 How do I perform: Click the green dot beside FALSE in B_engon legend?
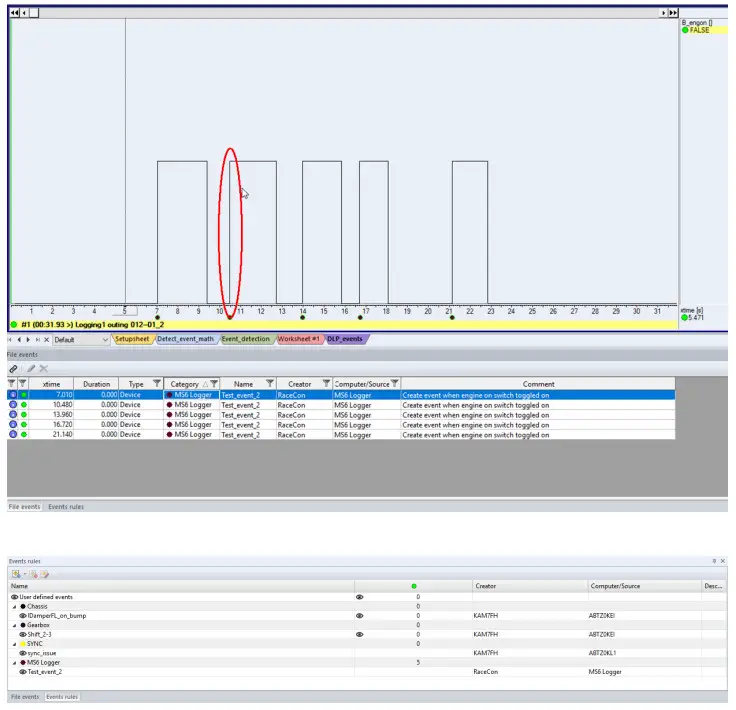click(x=686, y=30)
